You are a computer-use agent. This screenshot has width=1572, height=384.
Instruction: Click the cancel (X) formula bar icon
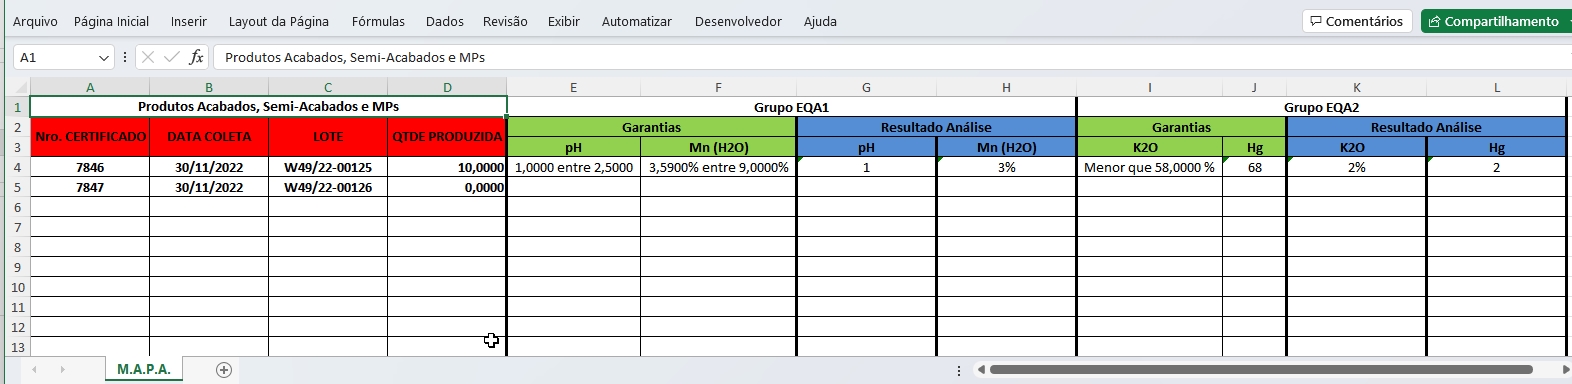pos(148,57)
